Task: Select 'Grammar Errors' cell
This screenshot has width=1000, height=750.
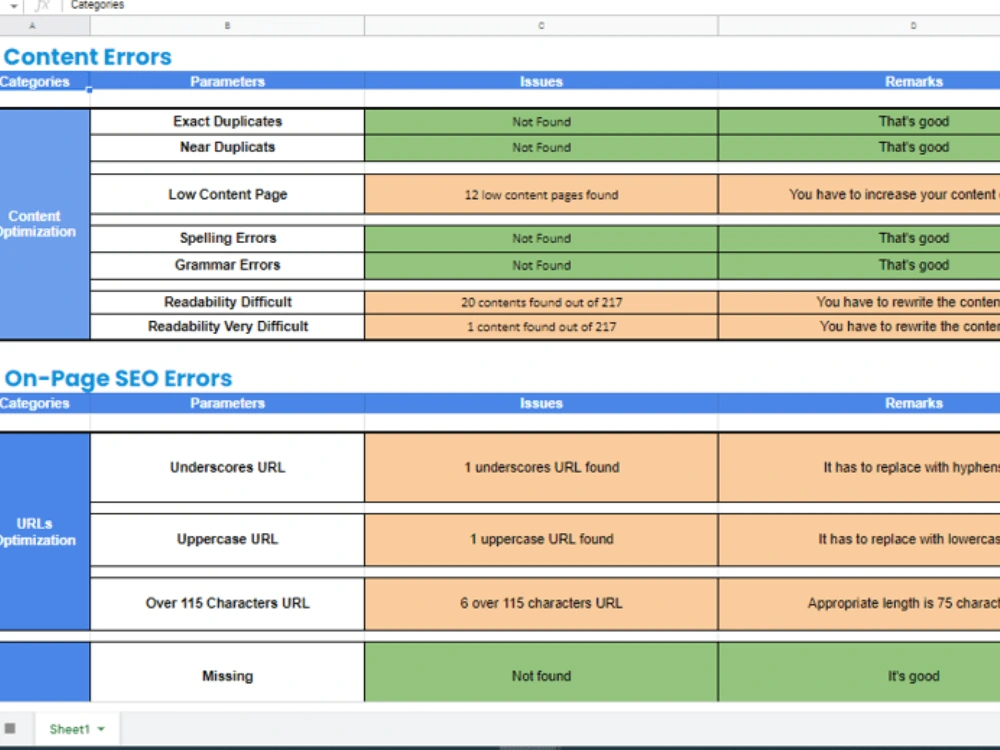Action: [227, 265]
